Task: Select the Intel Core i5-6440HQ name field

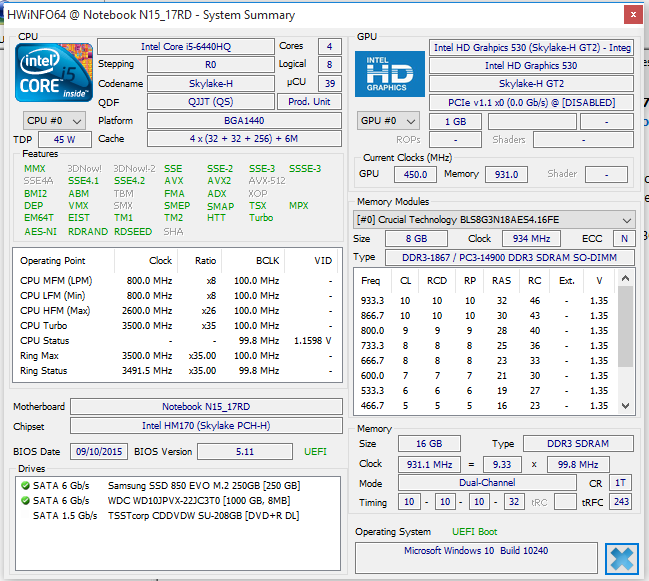Action: pyautogui.click(x=186, y=46)
